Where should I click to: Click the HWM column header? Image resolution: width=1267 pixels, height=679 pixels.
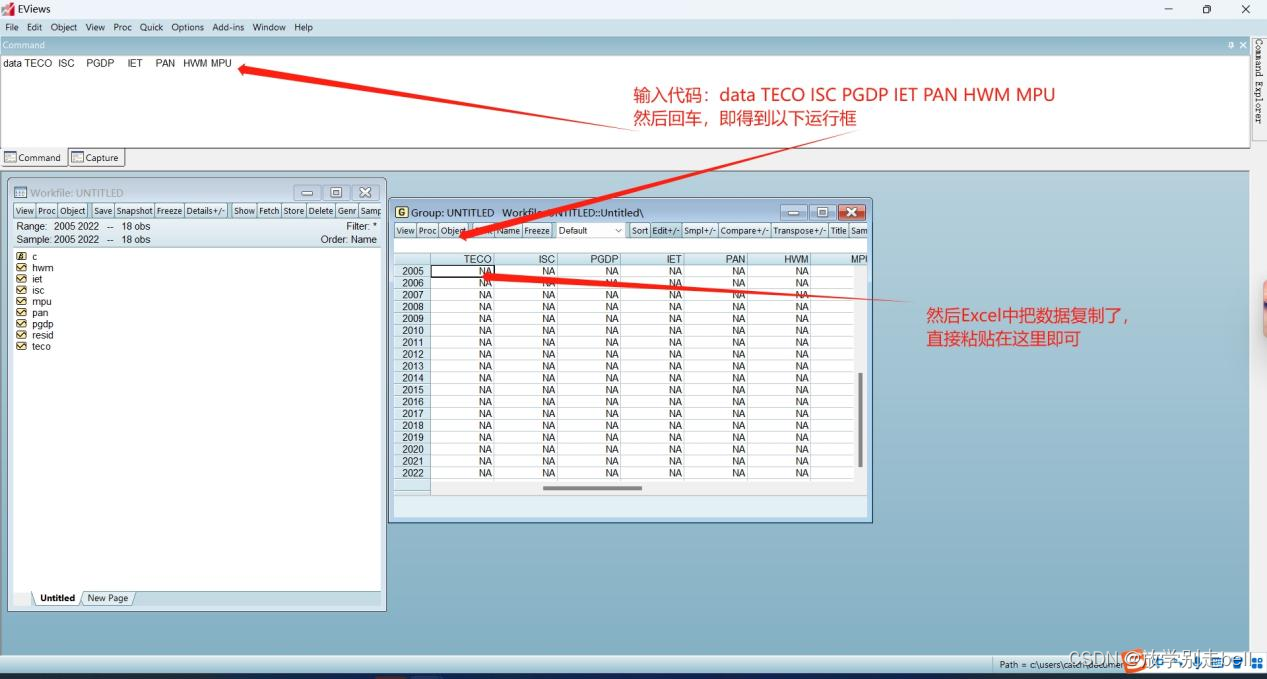click(x=779, y=259)
